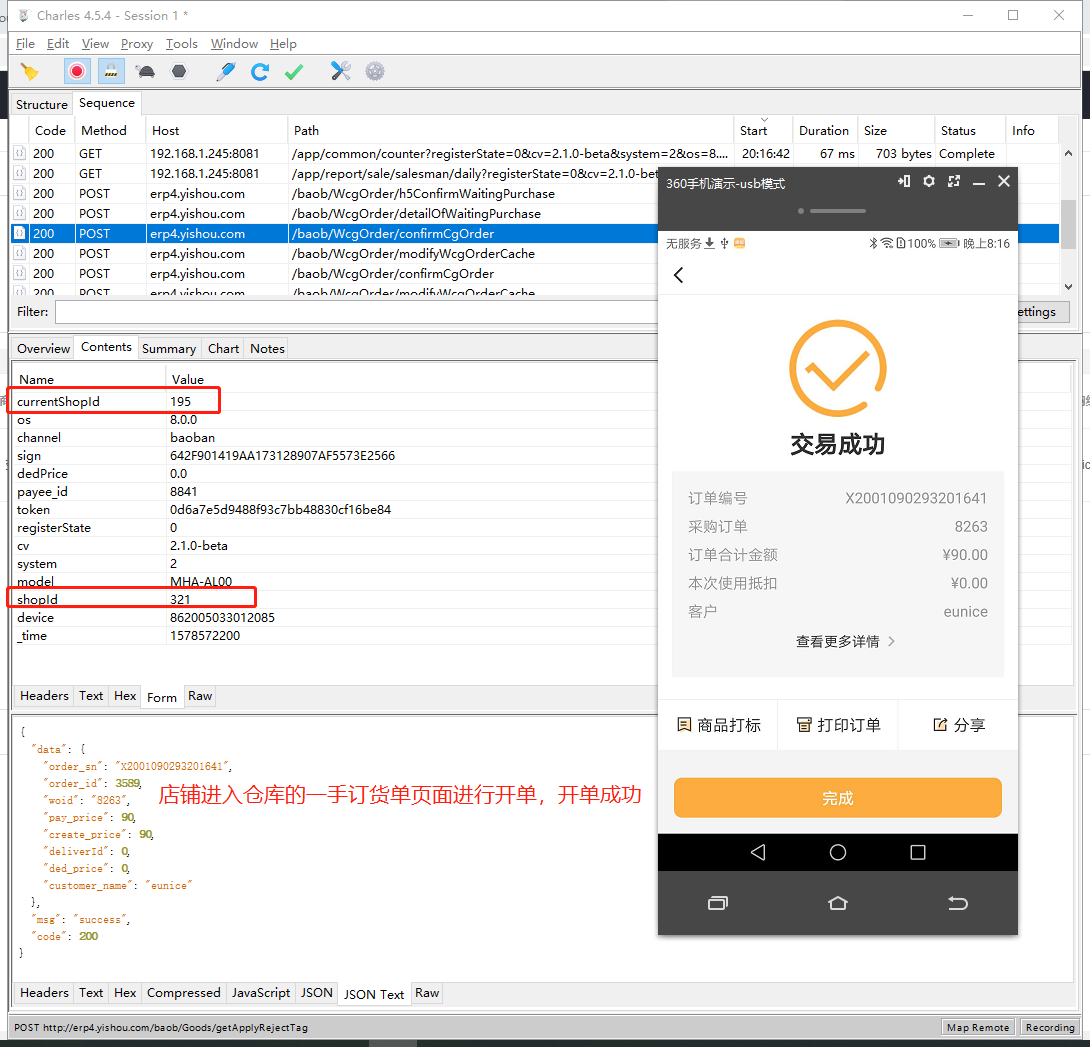Viewport: 1090px width, 1047px height.
Task: Open the Window menu
Action: (234, 44)
